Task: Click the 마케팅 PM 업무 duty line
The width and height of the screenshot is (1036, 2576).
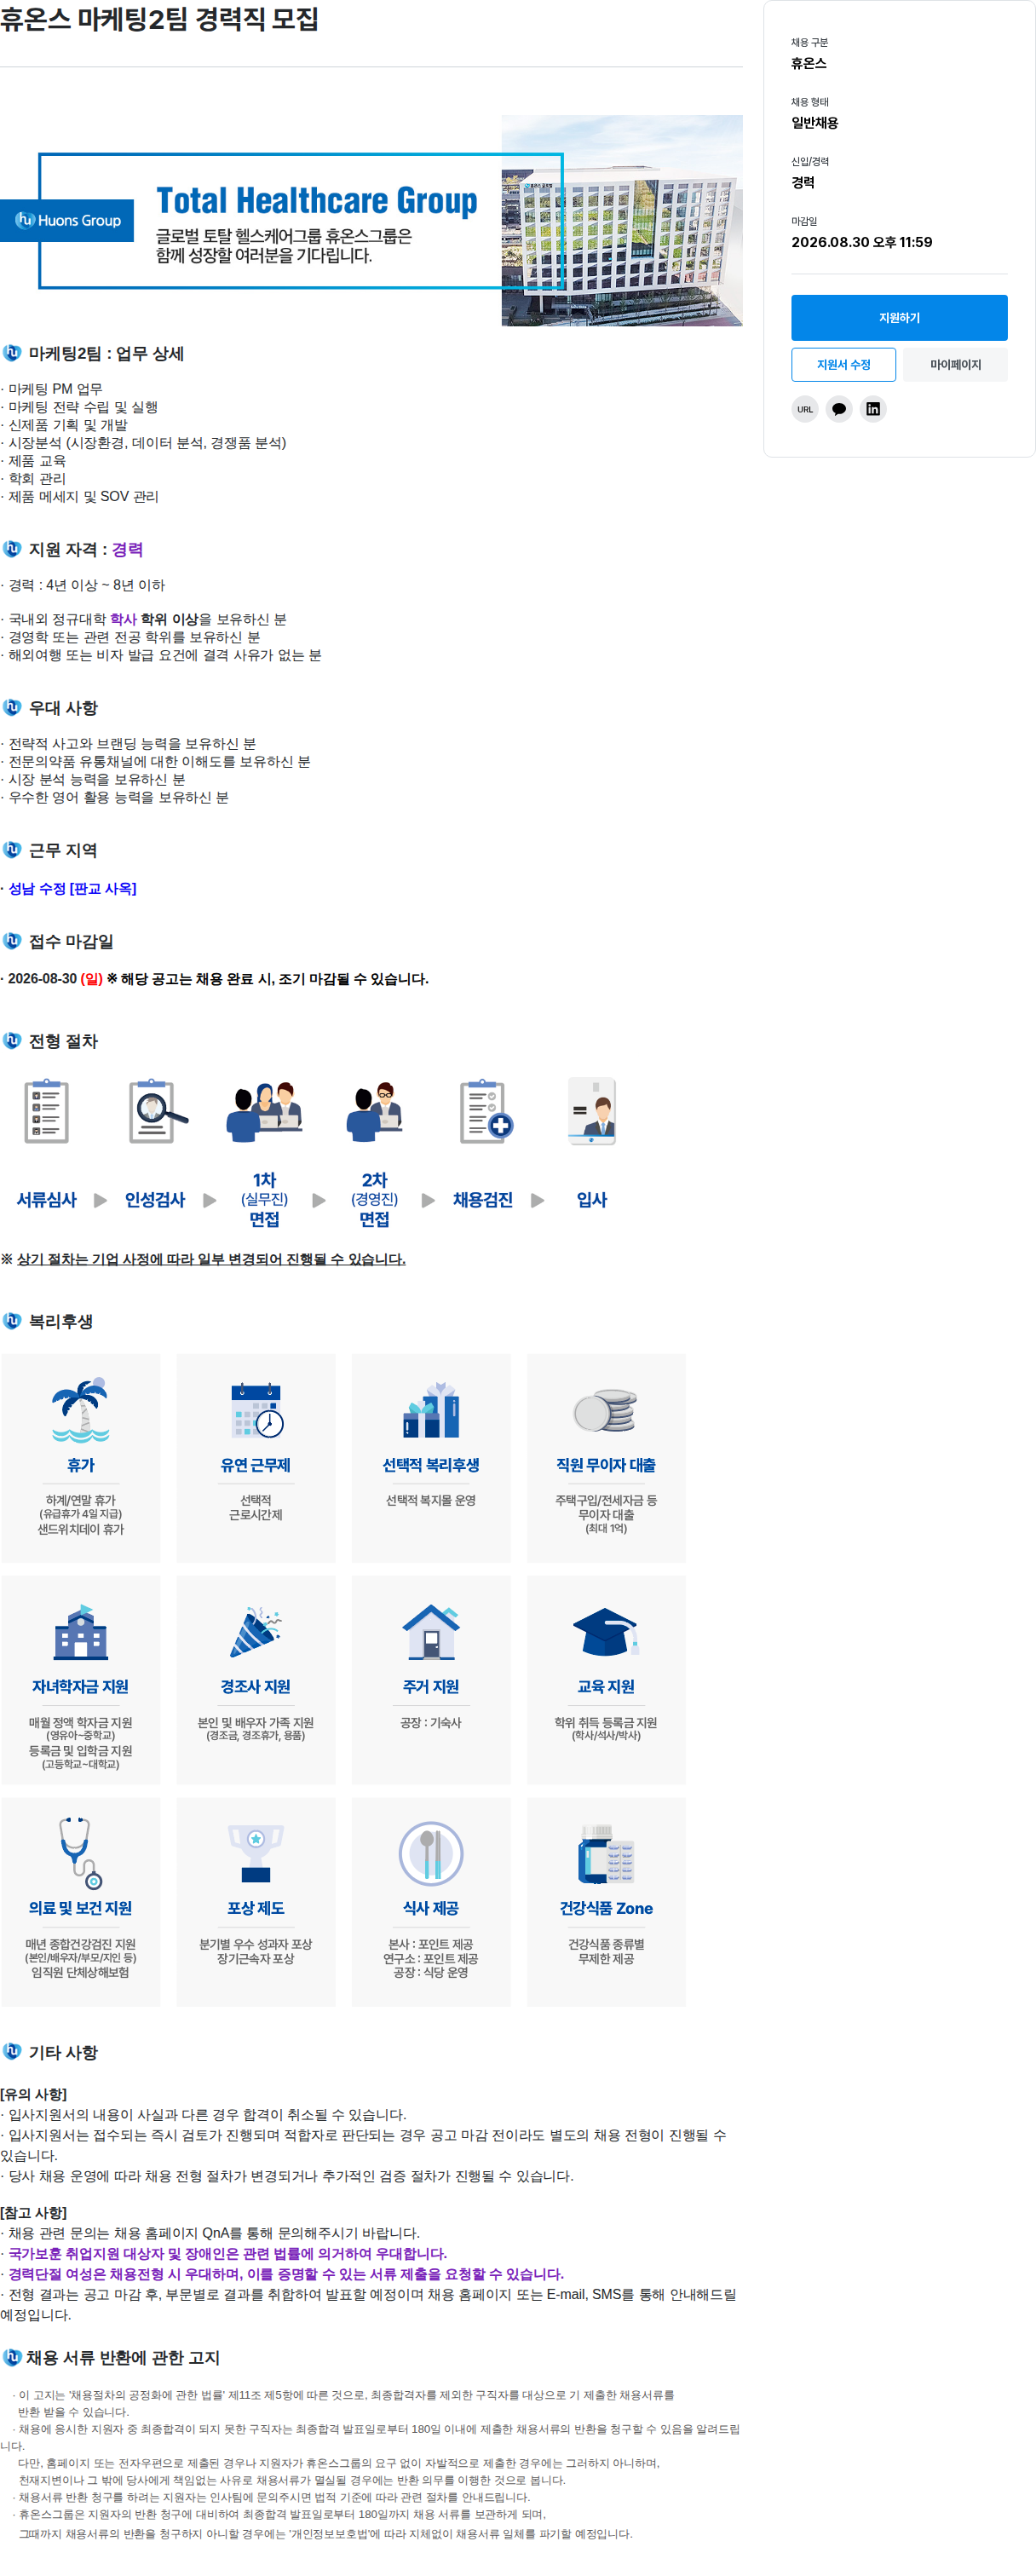Action: pos(55,389)
